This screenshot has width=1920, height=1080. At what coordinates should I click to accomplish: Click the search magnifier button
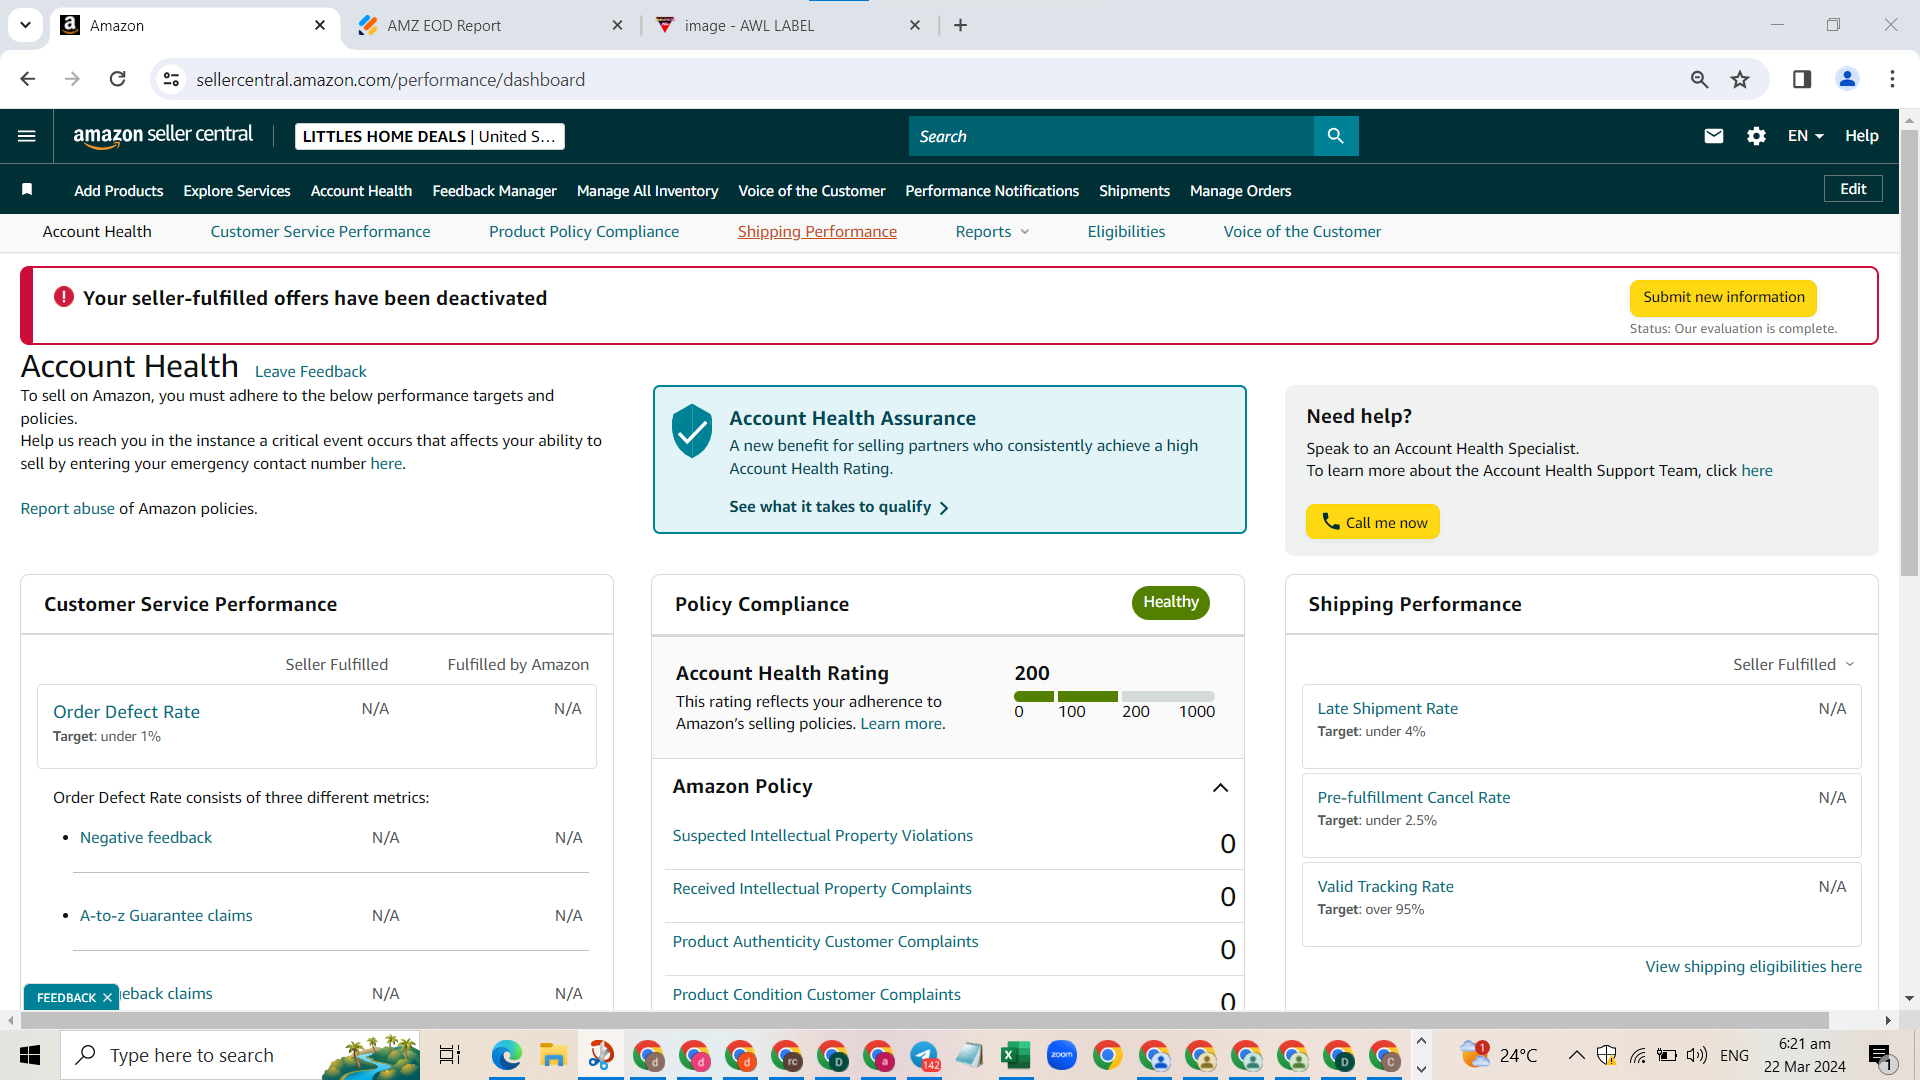click(1335, 136)
